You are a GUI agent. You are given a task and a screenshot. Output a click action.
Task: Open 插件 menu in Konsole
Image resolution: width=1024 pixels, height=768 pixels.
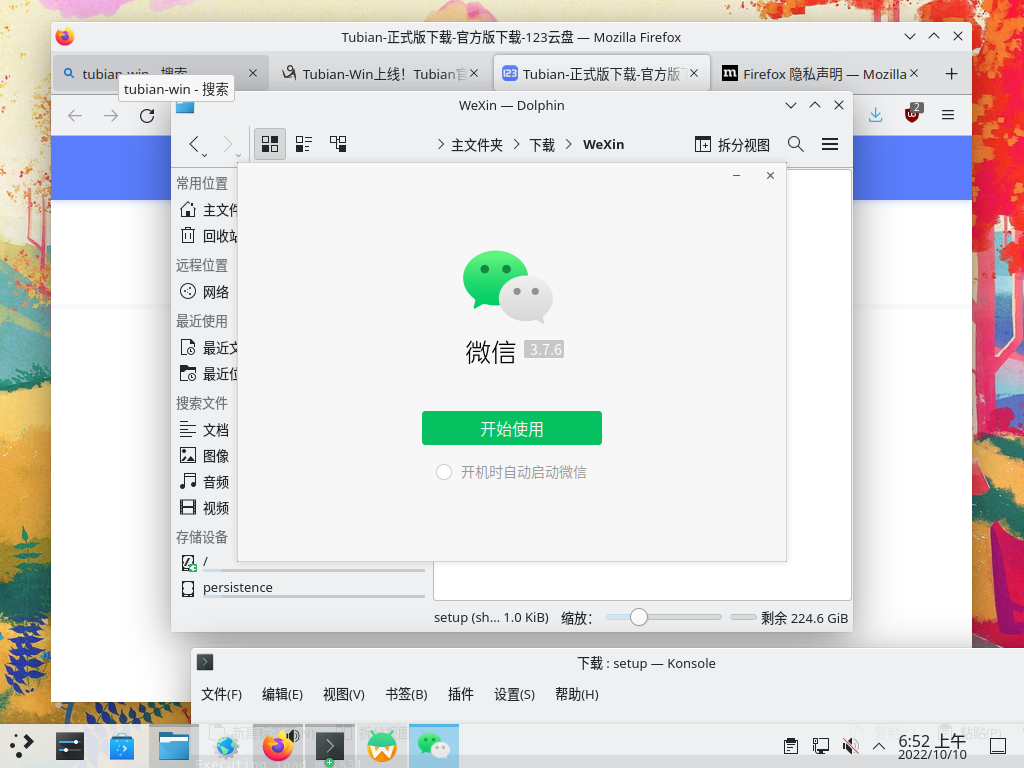coord(460,694)
